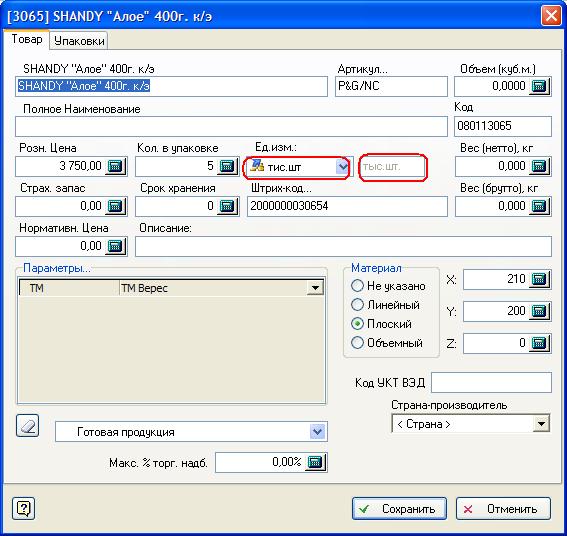Click the Y value field 200

[x=495, y=311]
